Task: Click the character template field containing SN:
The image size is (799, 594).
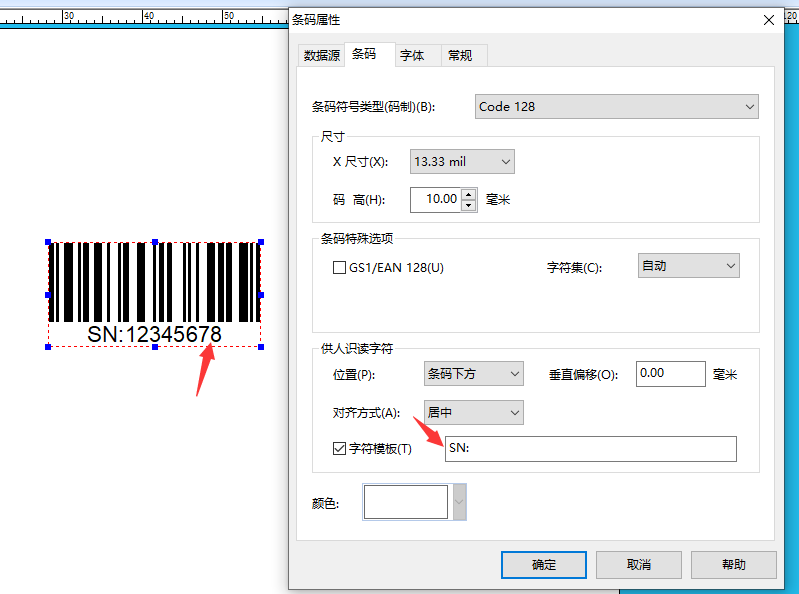Action: (x=591, y=449)
